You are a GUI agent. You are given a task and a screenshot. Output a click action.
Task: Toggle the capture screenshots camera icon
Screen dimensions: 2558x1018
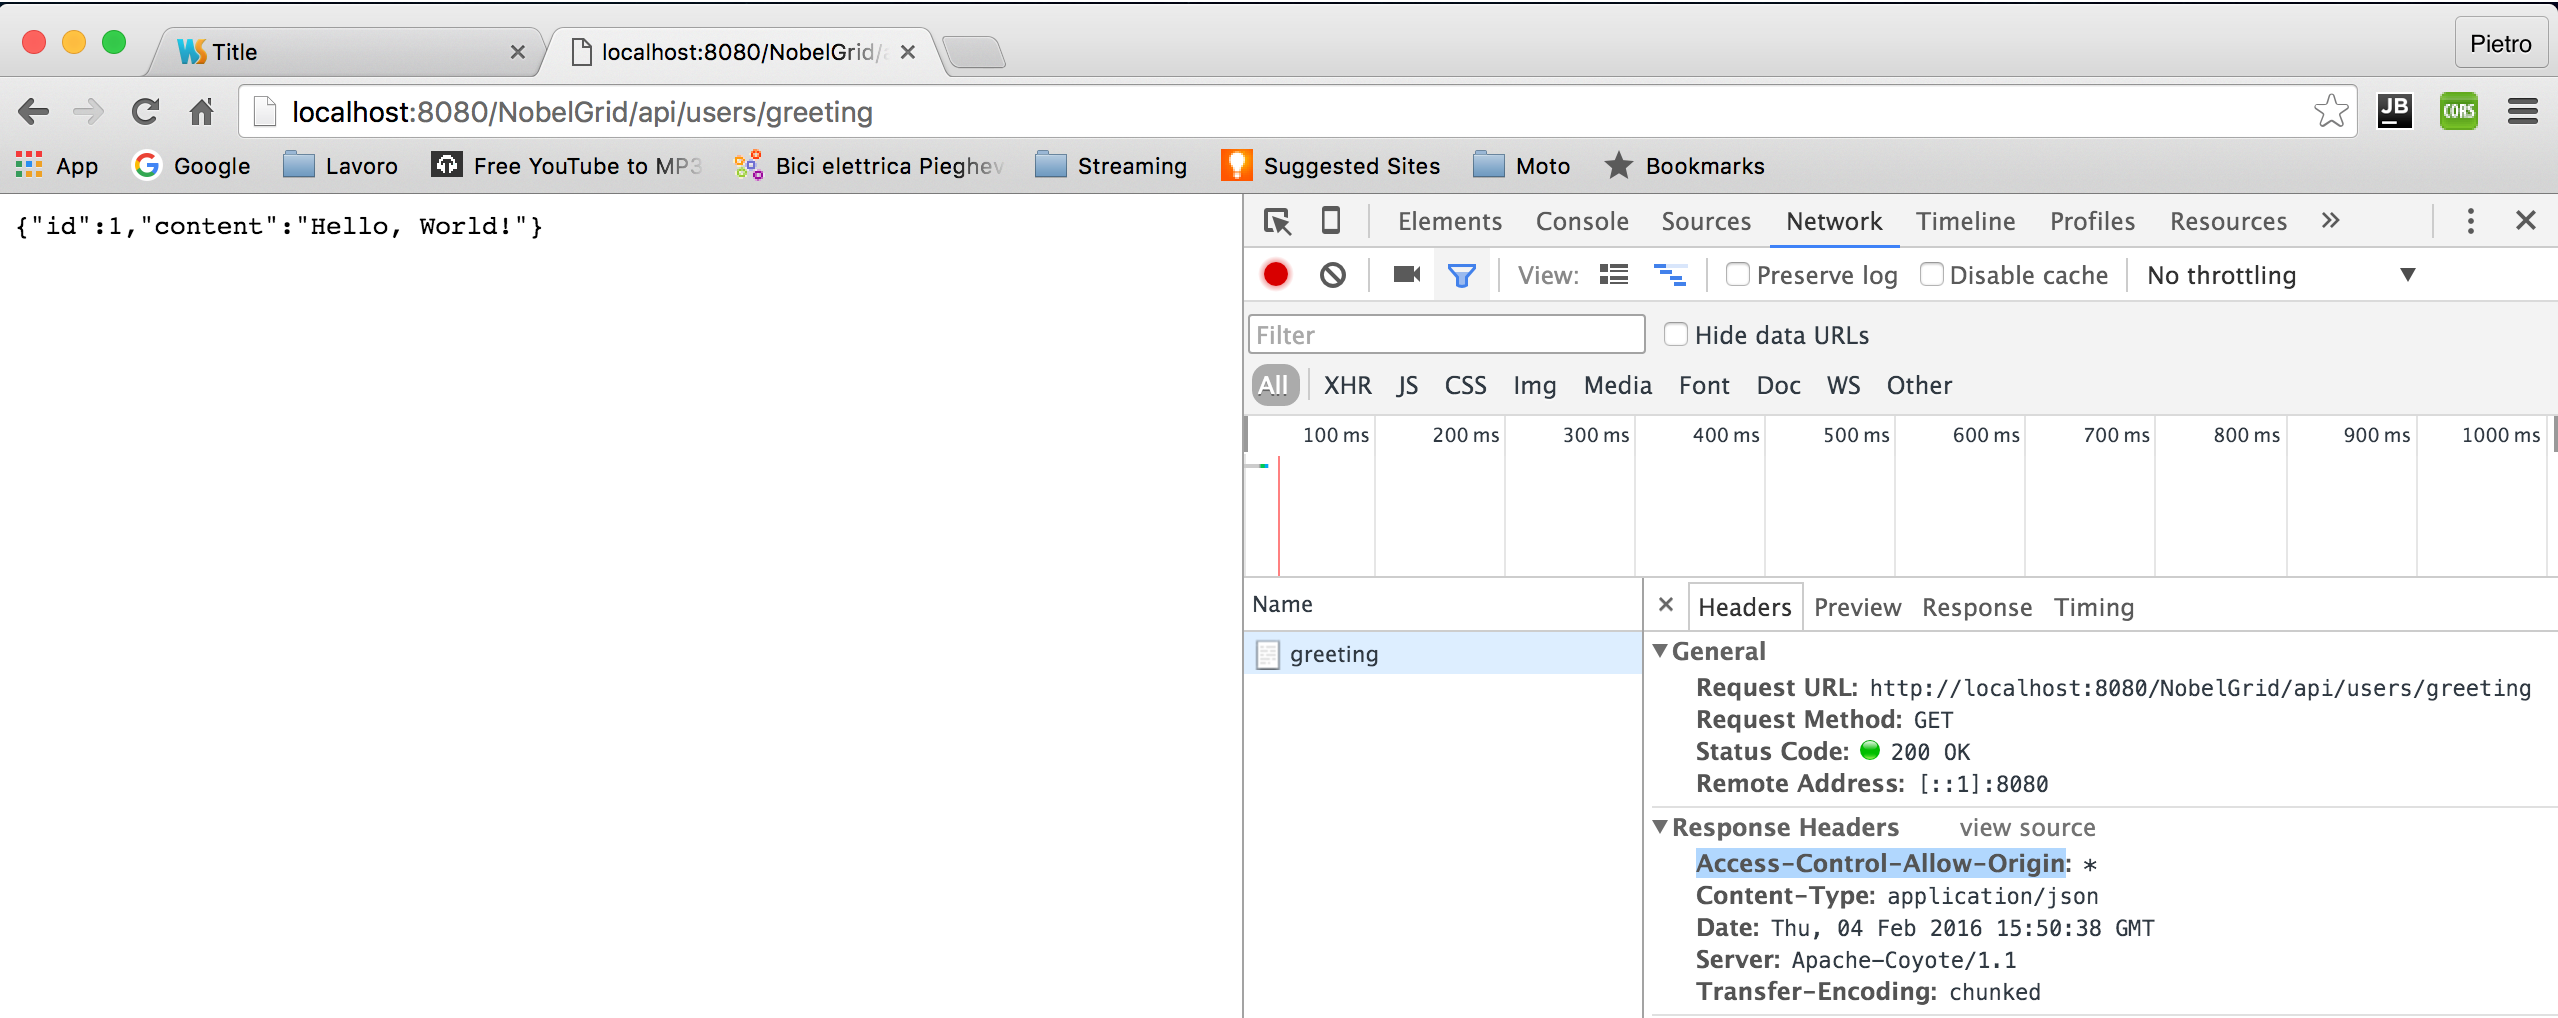click(x=1406, y=275)
